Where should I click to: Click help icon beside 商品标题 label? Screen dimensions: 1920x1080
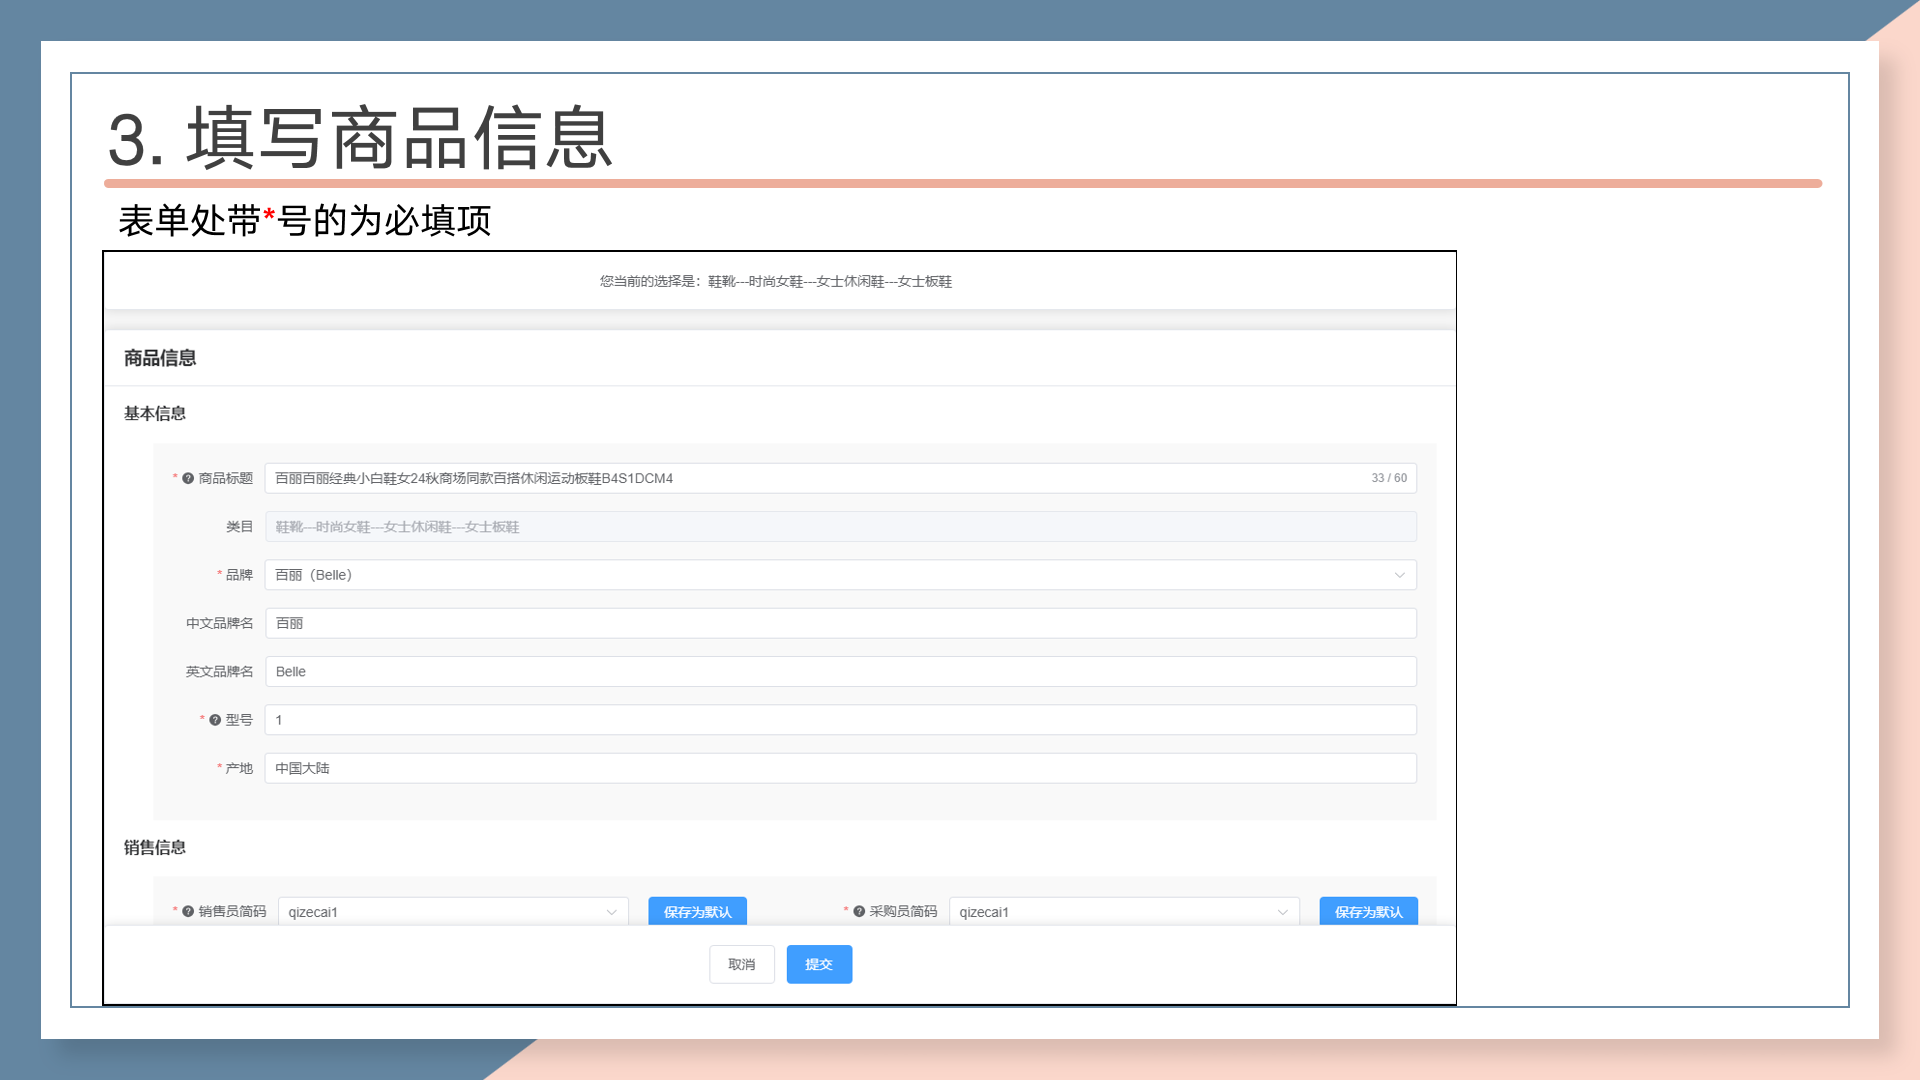(x=188, y=479)
